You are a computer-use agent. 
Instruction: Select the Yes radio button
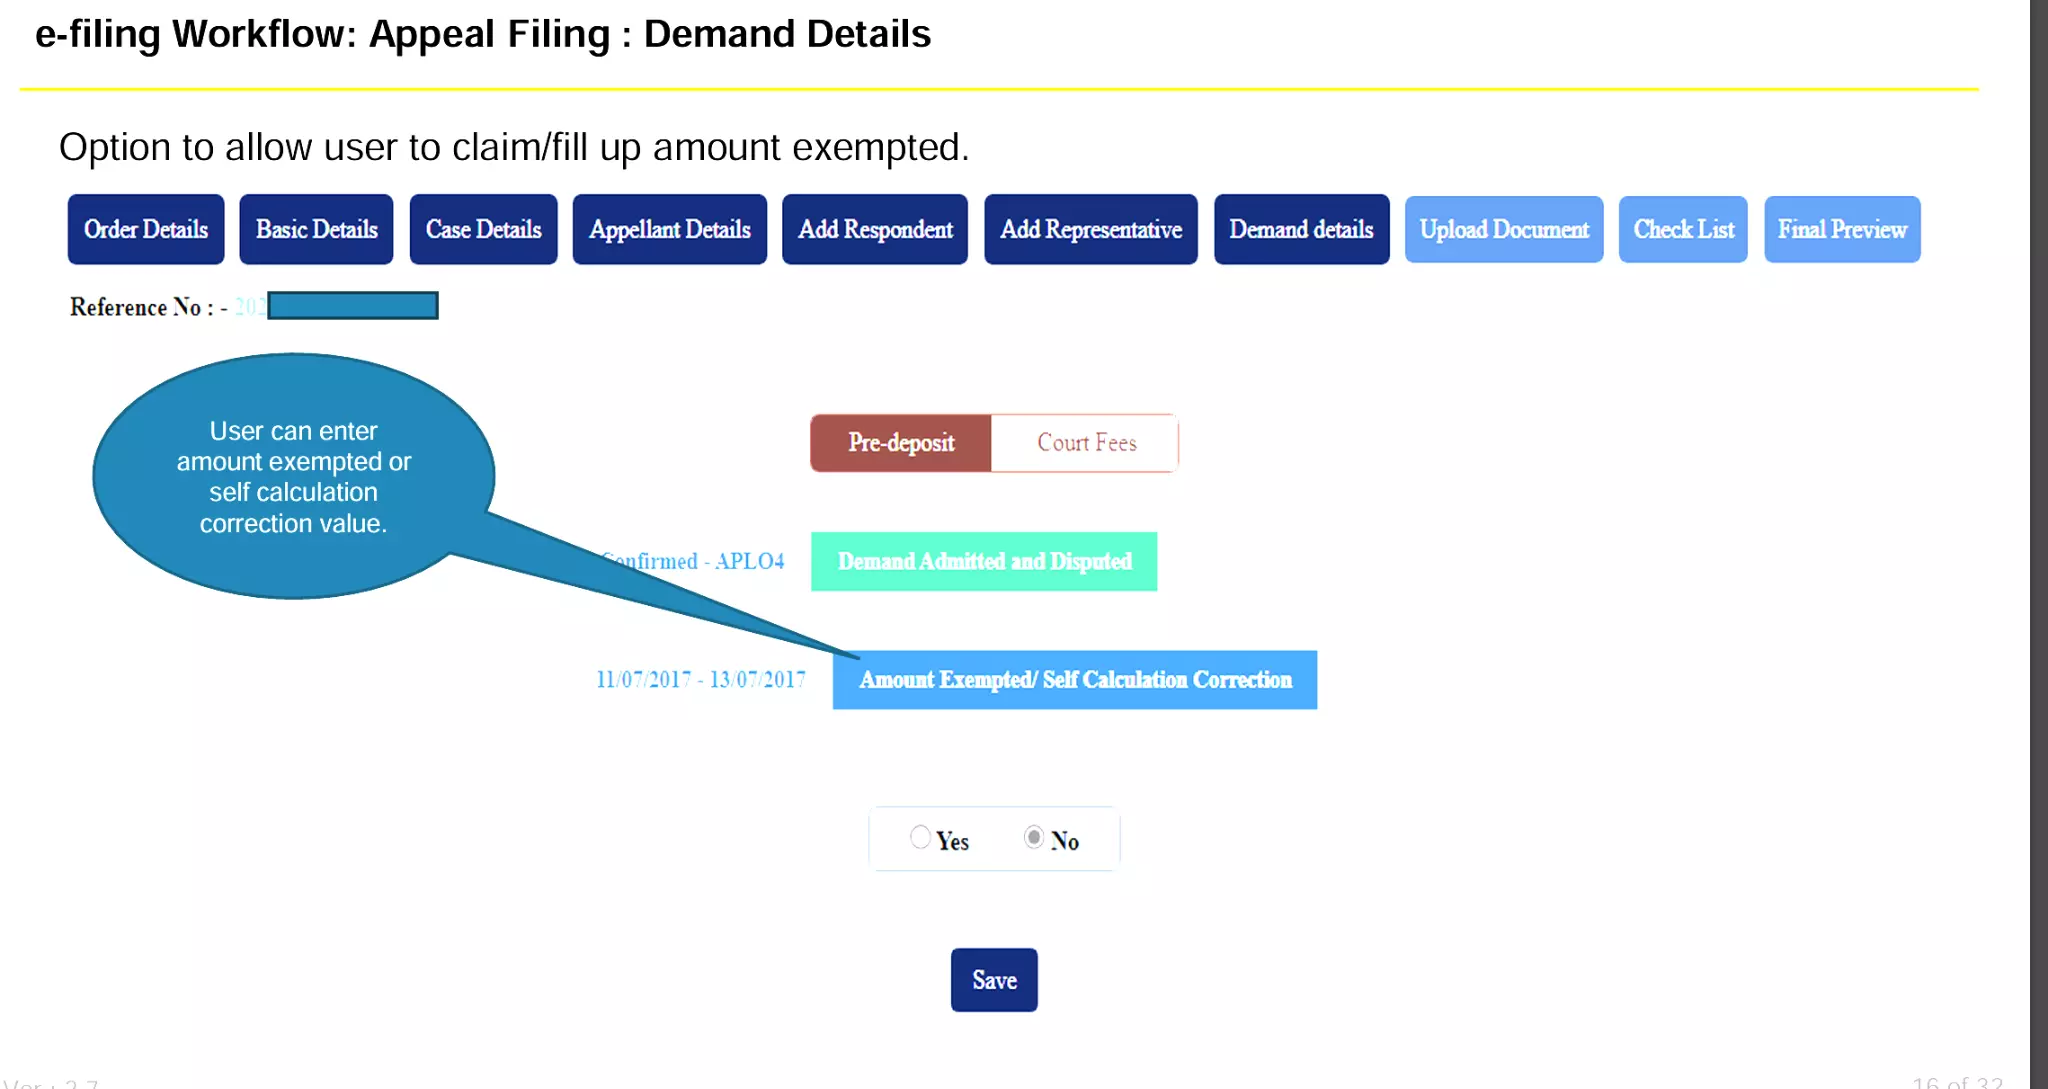click(x=920, y=837)
